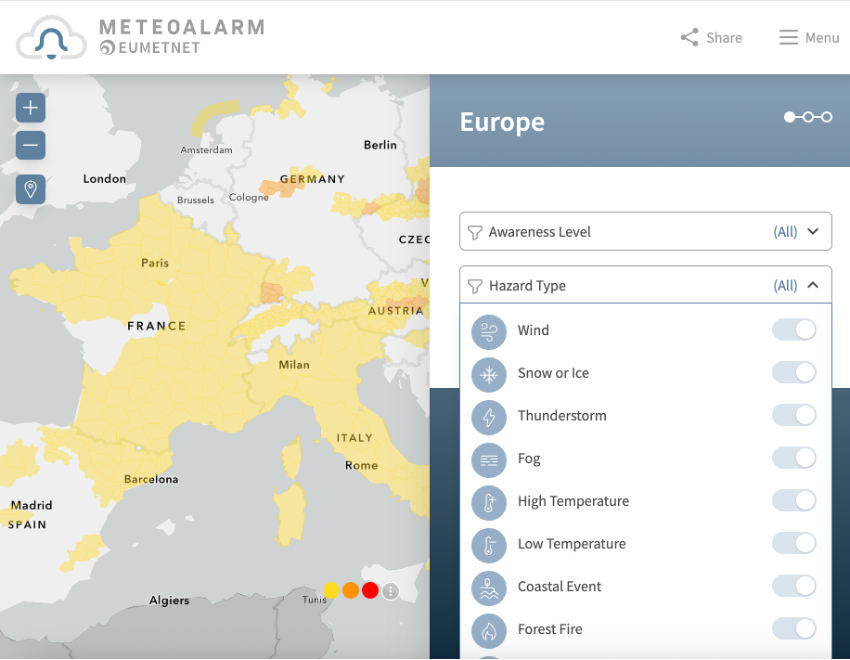Toggle the Forest Fire switch
The image size is (850, 660).
point(794,629)
